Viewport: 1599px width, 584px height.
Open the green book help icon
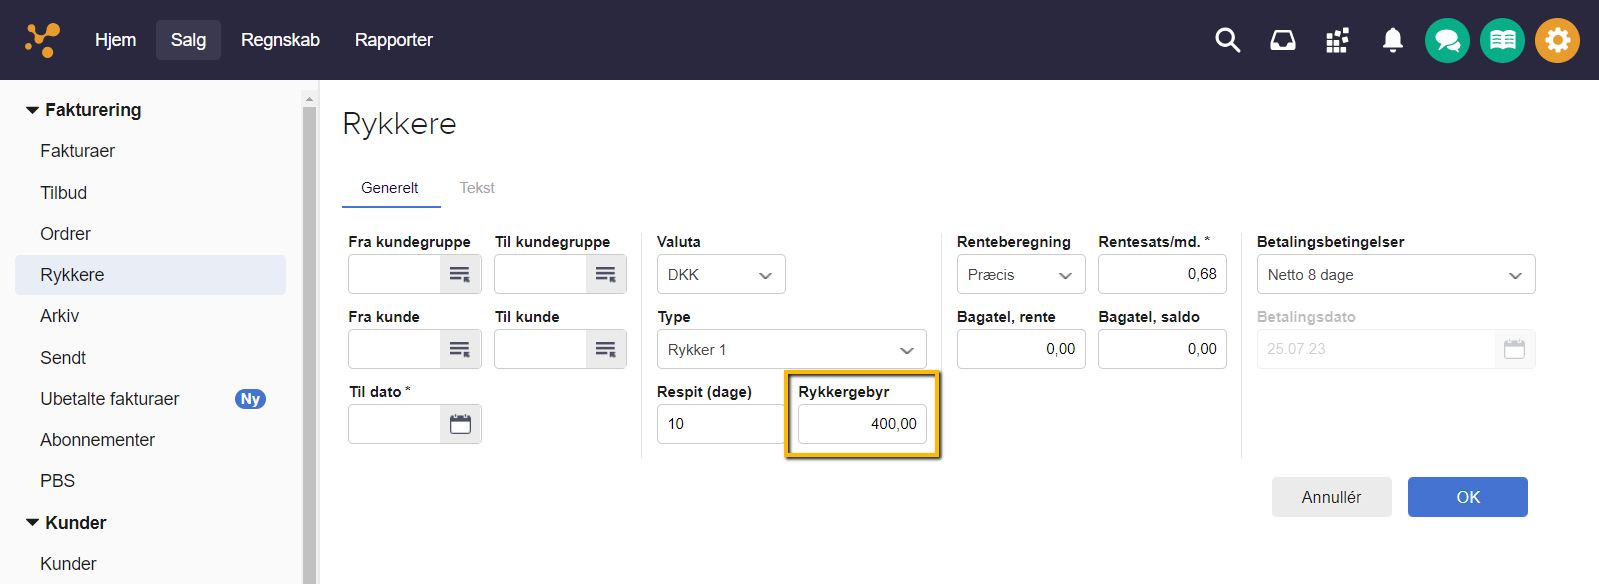click(x=1502, y=41)
